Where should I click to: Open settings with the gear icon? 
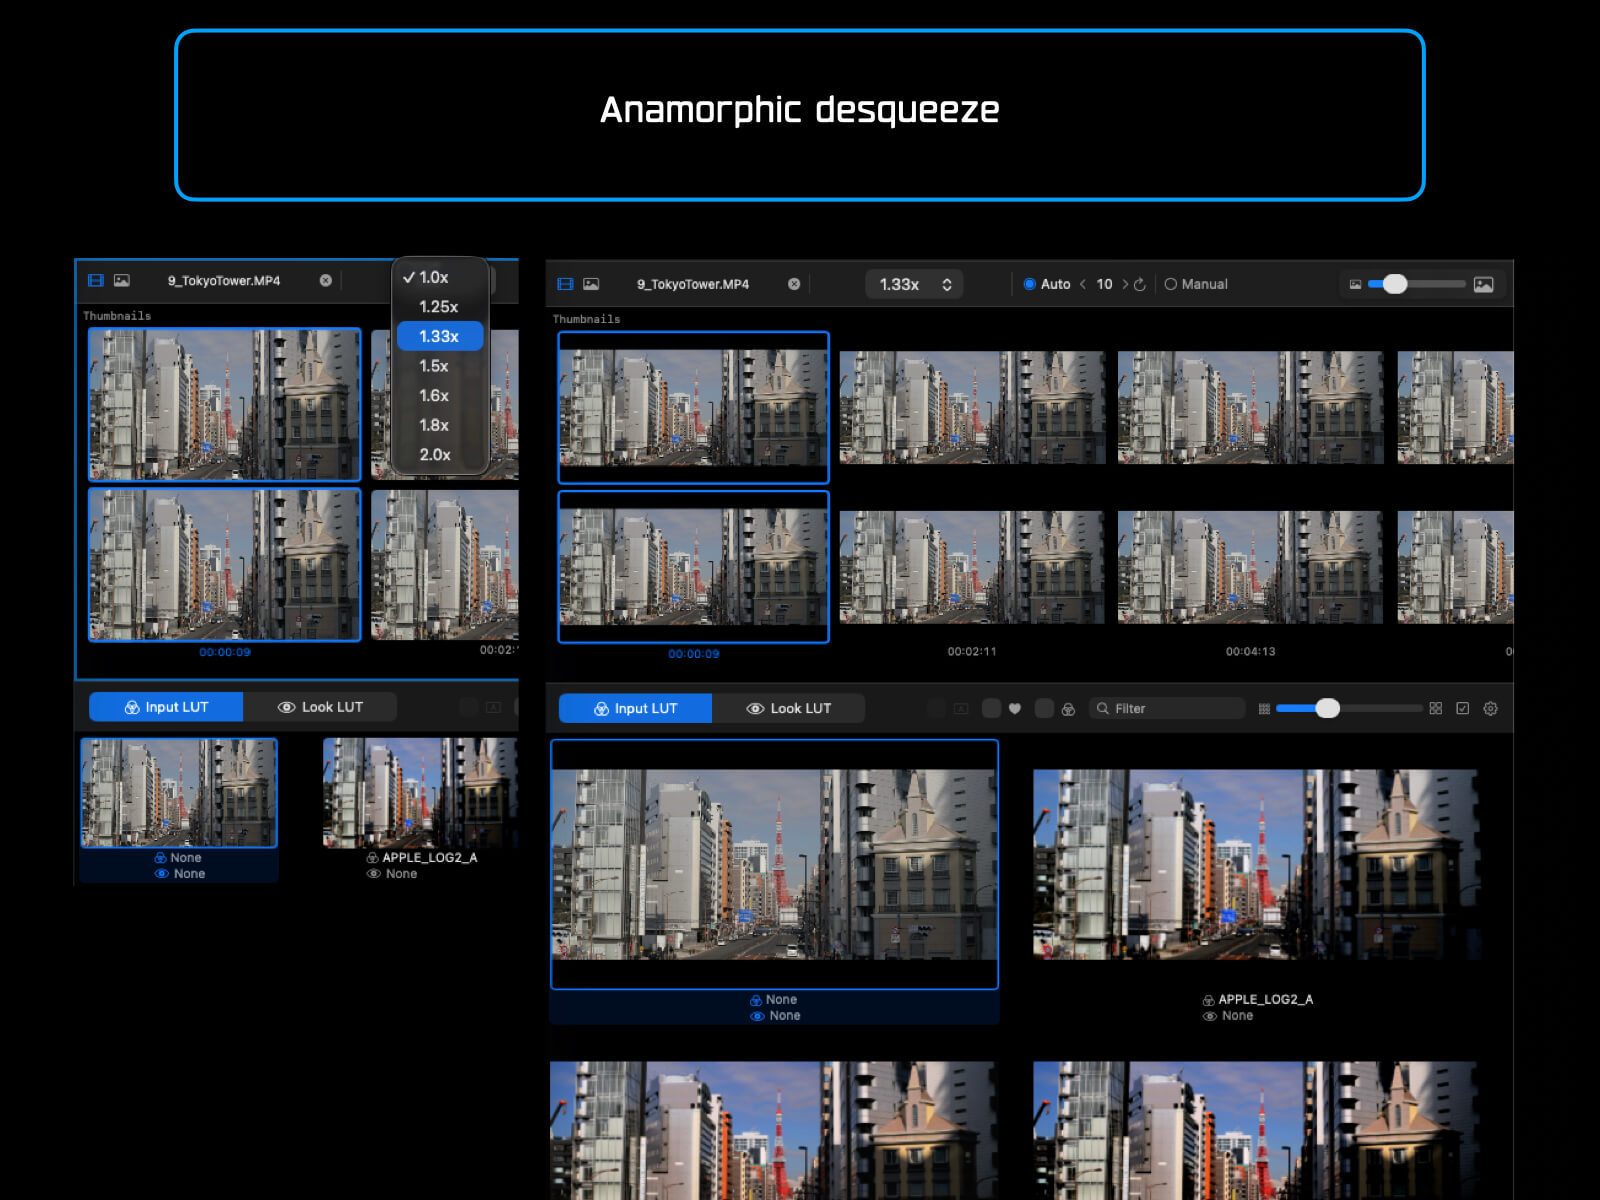coord(1490,708)
